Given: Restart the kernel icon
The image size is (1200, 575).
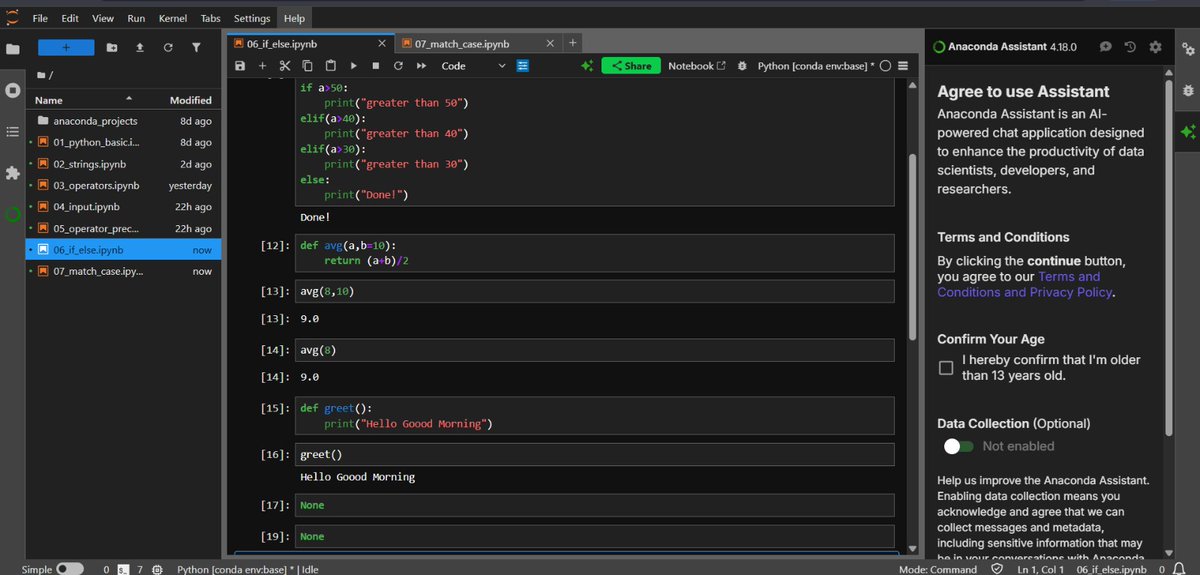Looking at the screenshot, I should pos(398,66).
